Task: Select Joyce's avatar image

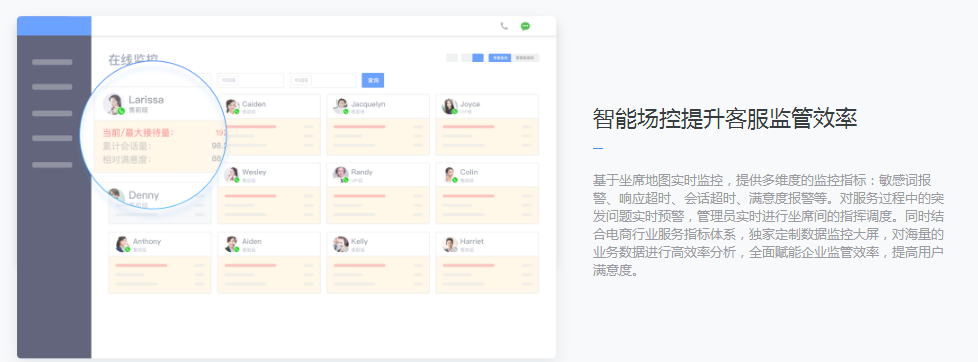Action: click(x=450, y=107)
